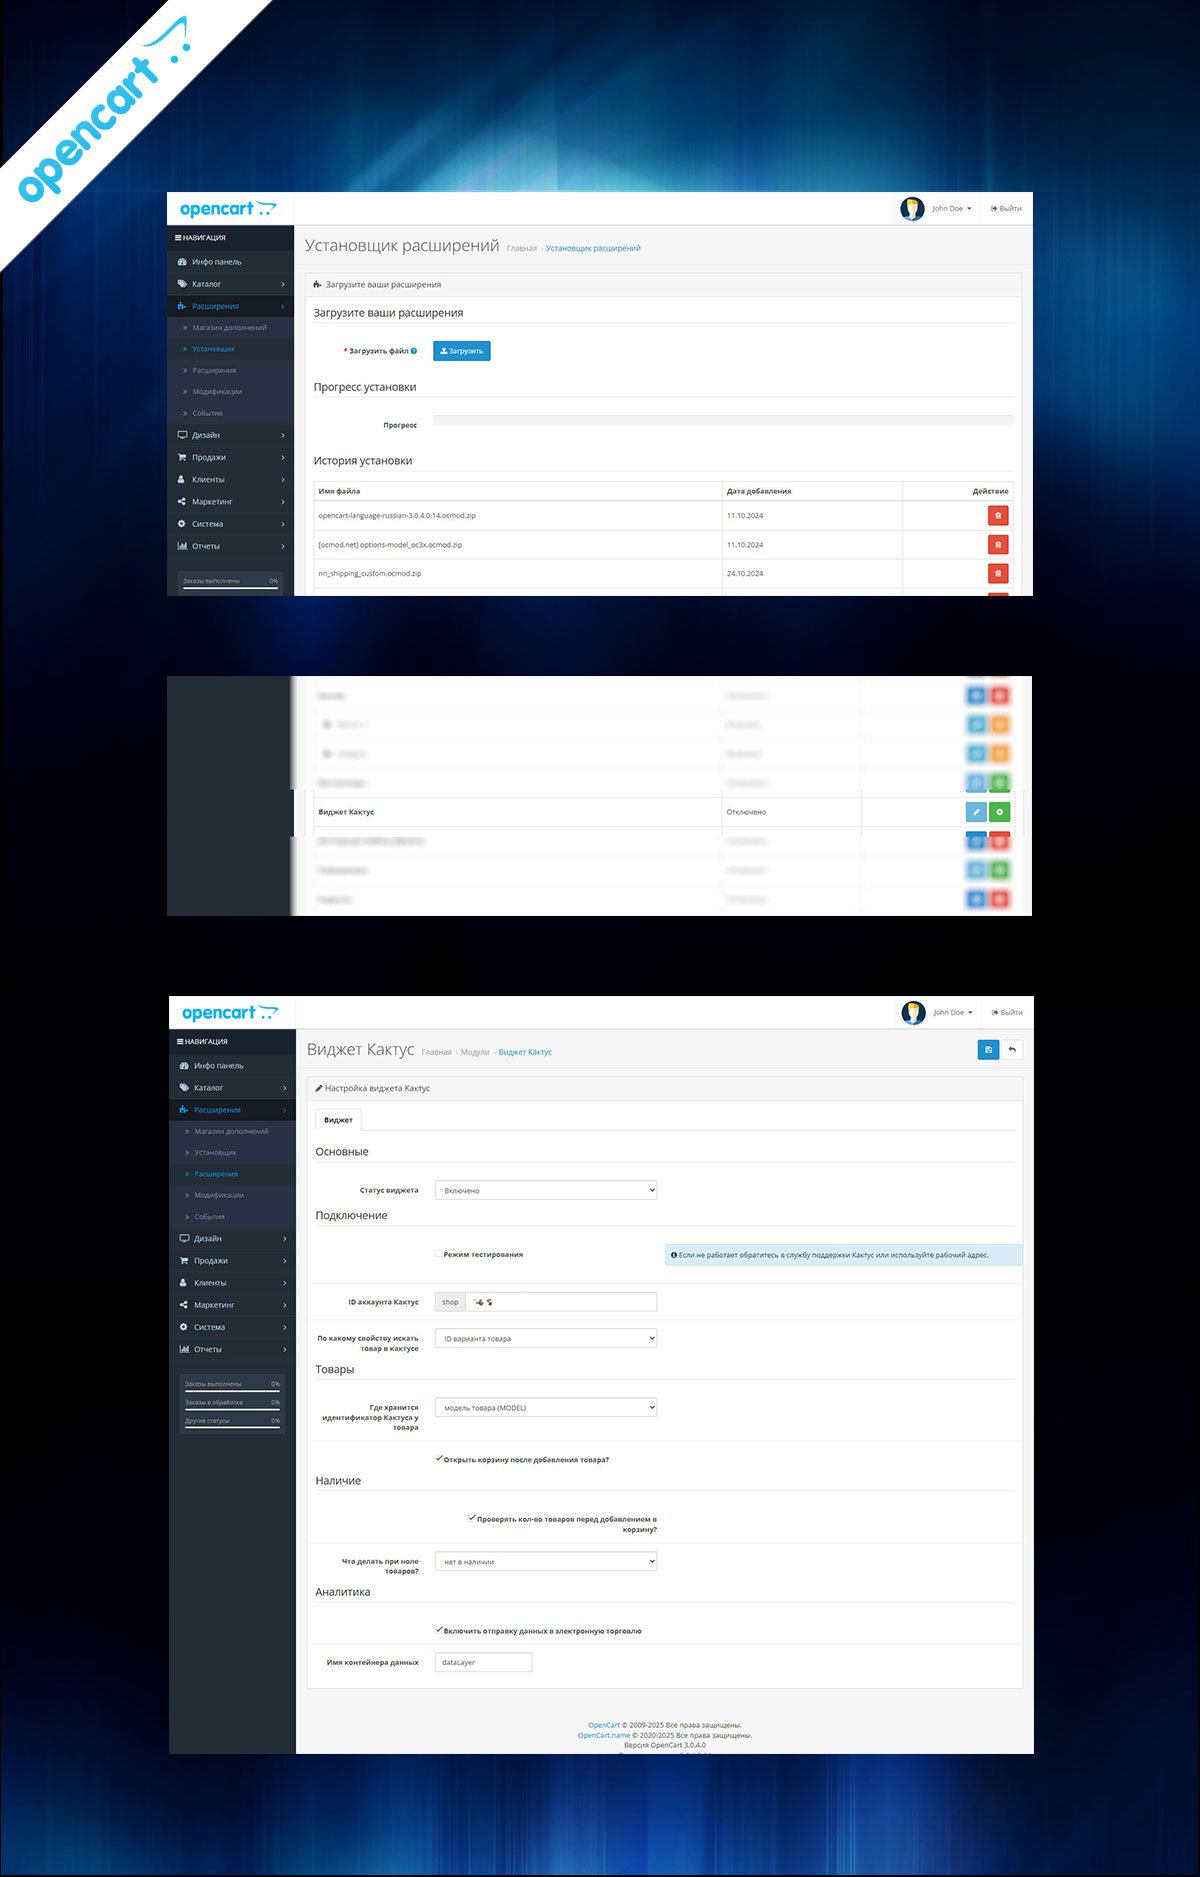Enable the Режим тестирования checkbox

pos(438,1254)
